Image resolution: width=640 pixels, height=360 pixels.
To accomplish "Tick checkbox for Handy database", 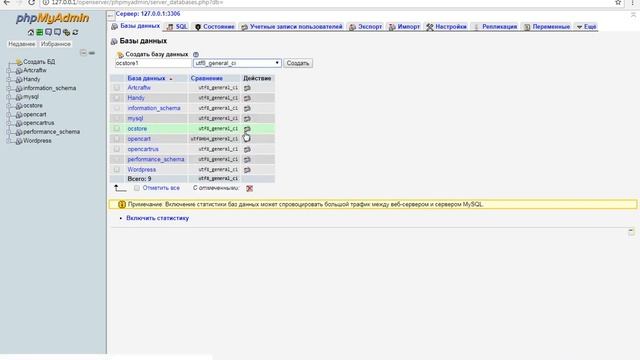I will click(x=117, y=98).
